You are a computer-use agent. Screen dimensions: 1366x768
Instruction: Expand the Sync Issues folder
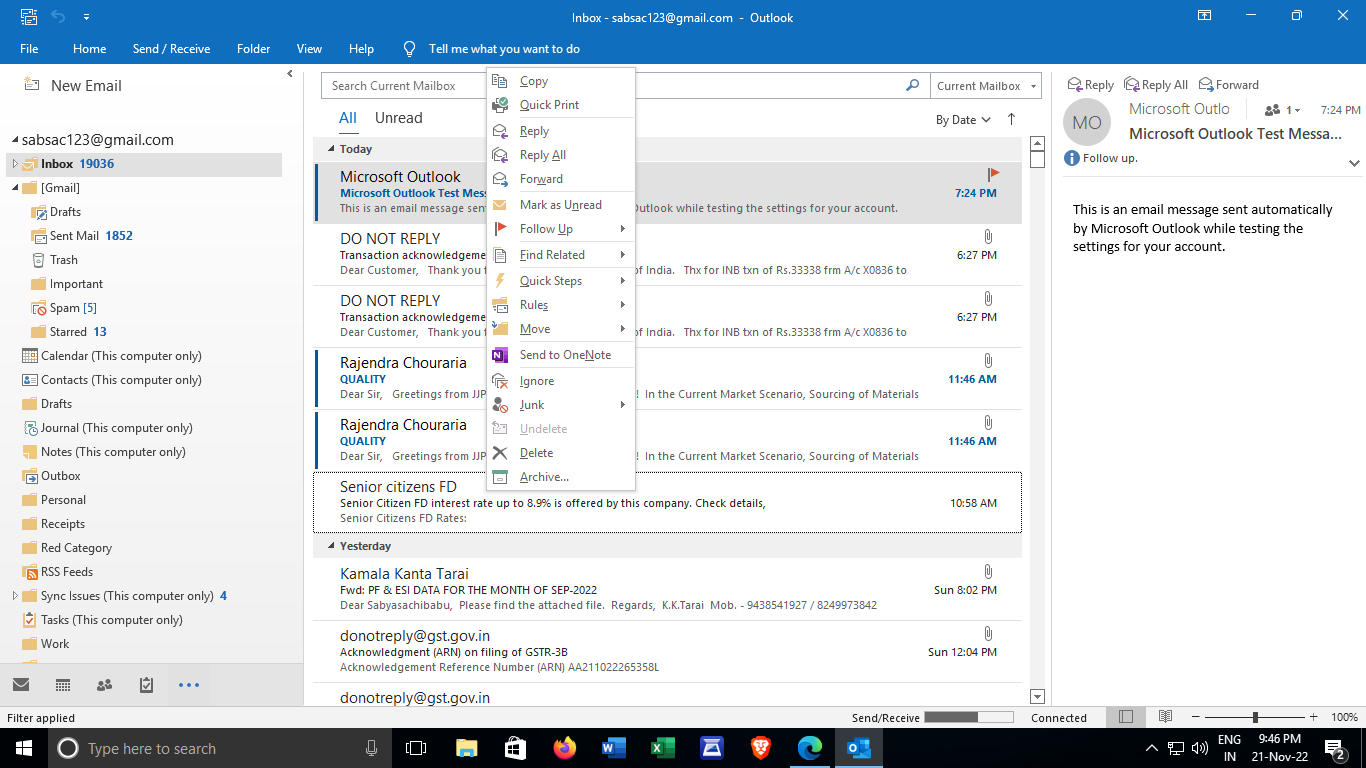pyautogui.click(x=15, y=596)
